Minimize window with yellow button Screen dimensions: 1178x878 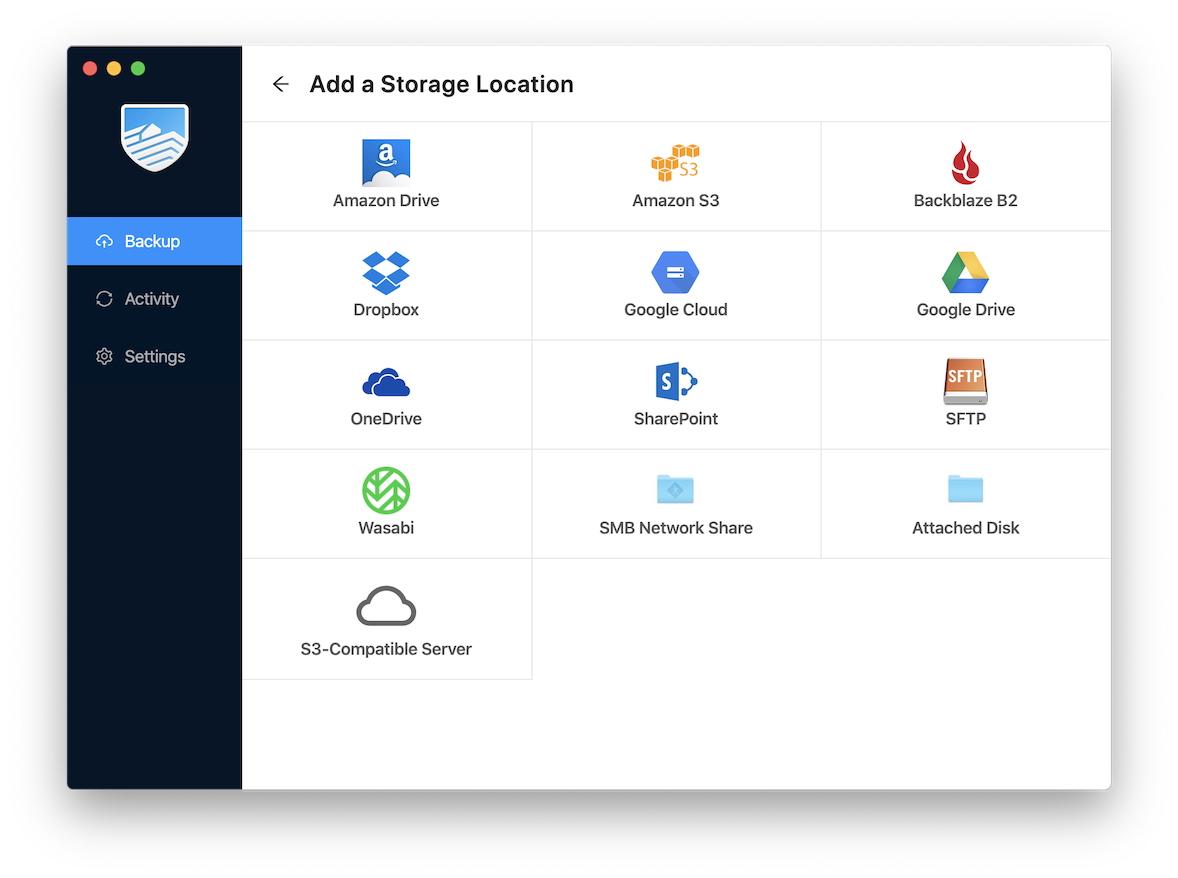click(114, 68)
